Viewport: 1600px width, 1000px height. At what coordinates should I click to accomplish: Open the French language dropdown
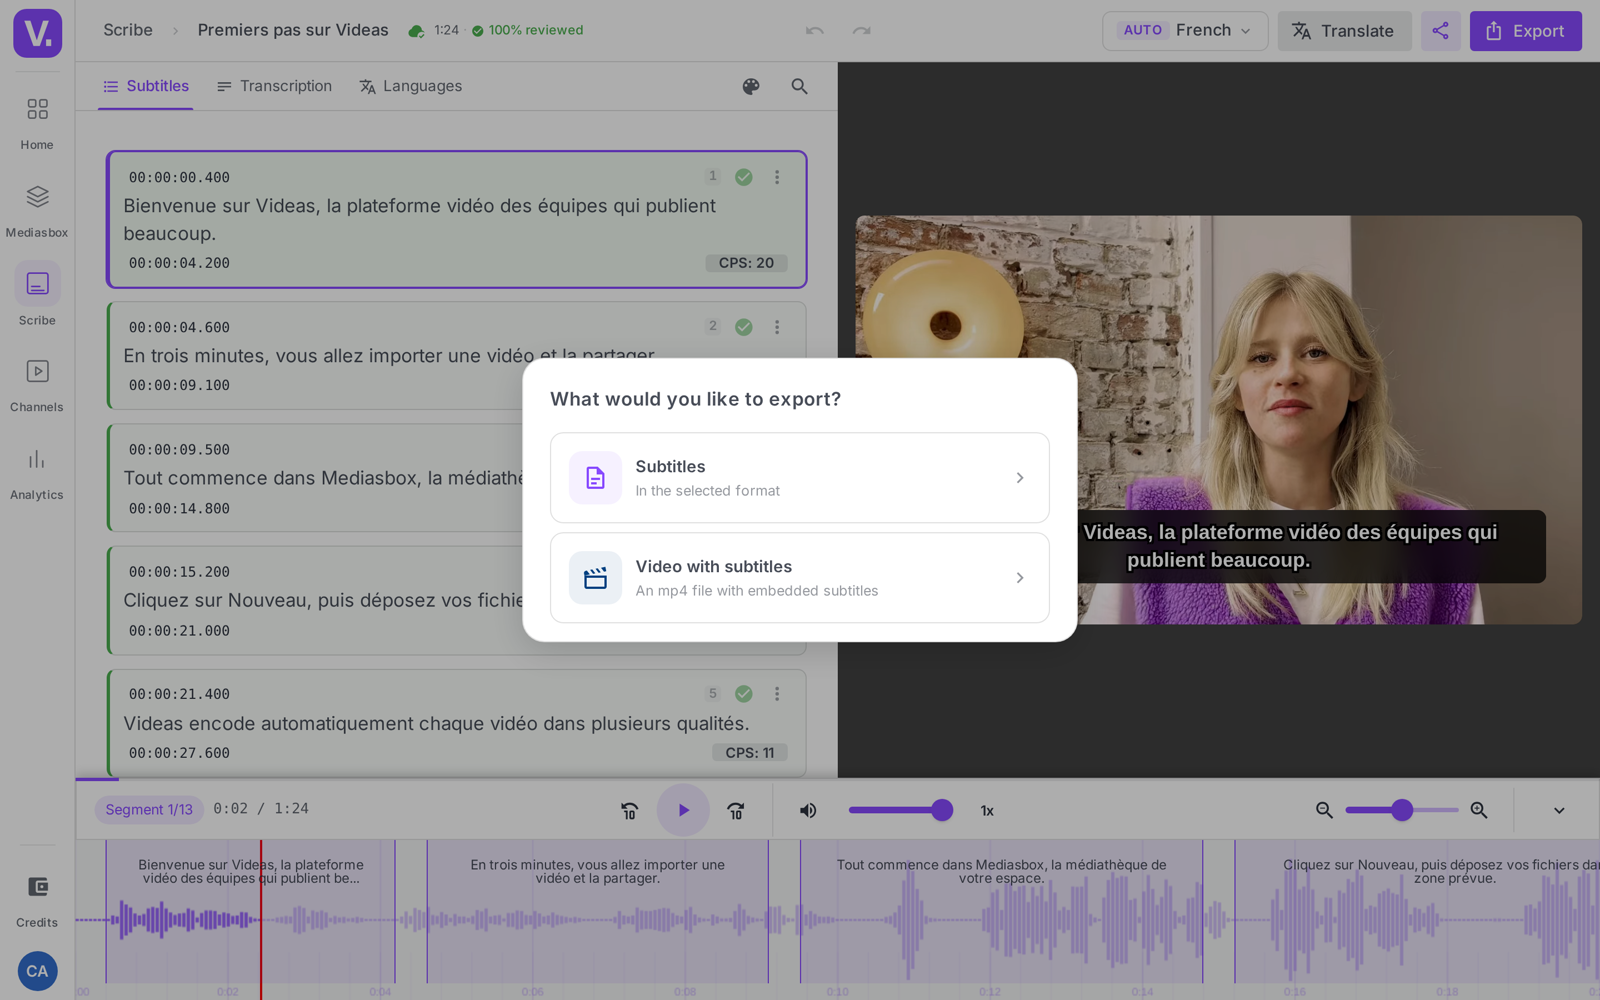click(x=1185, y=31)
